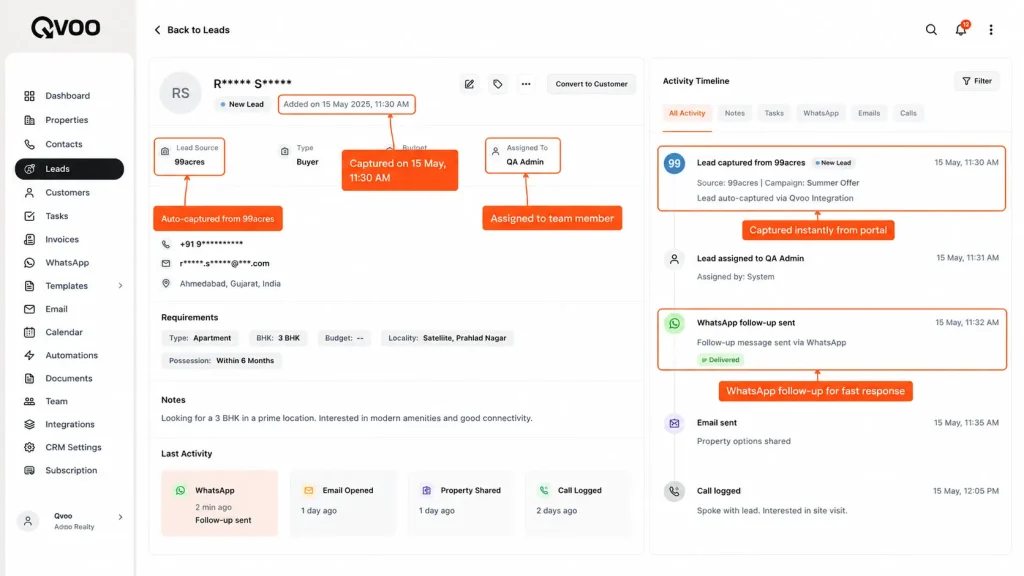Viewport: 1024px width, 576px height.
Task: Open the Call Logged activity card
Action: (x=579, y=504)
